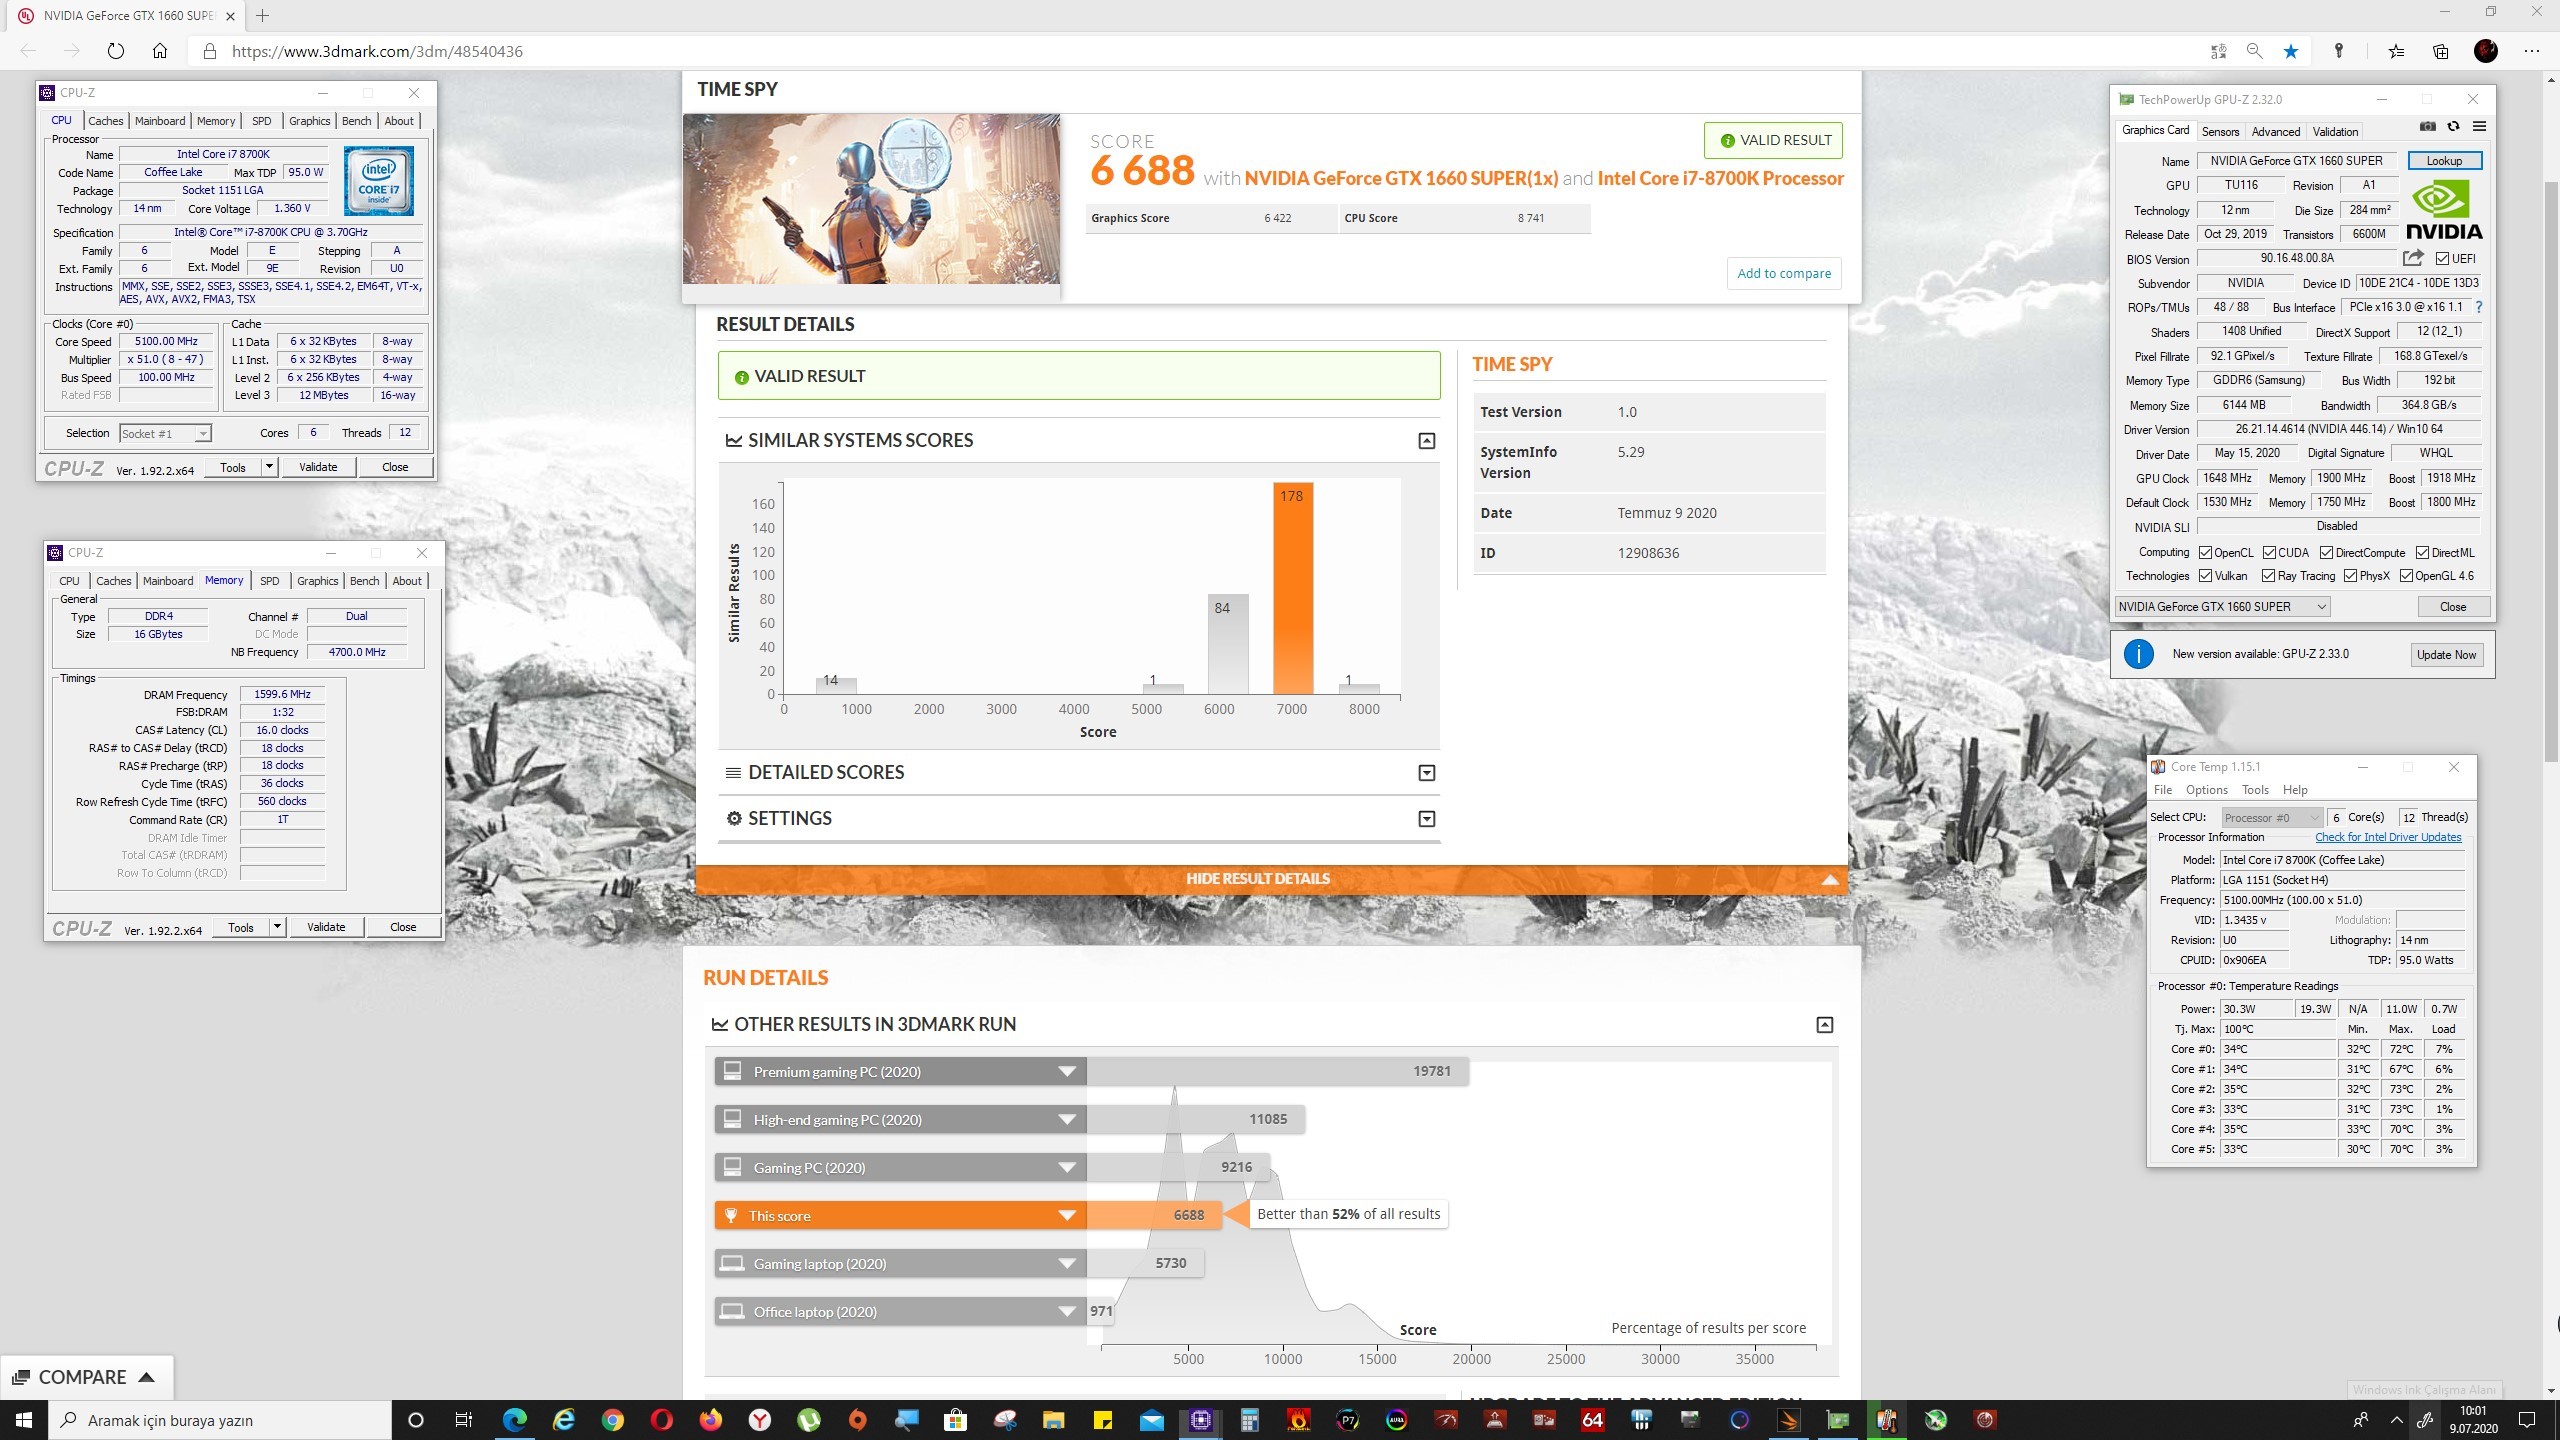Open Firefox from the taskbar
This screenshot has width=2560, height=1440.
[710, 1420]
